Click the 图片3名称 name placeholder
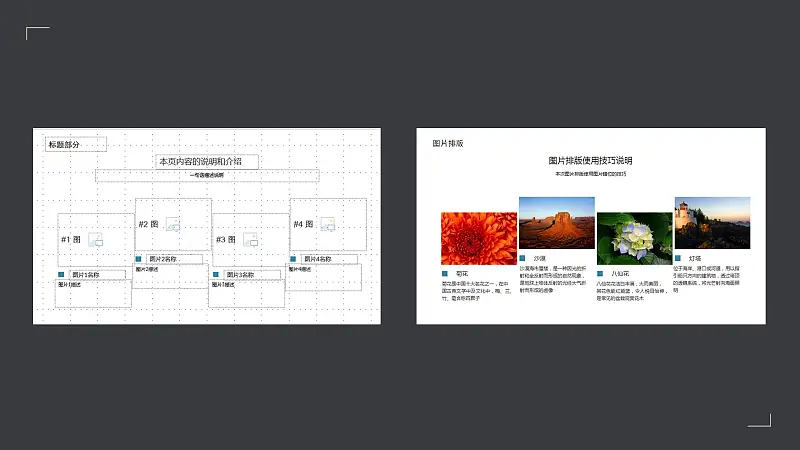Viewport: 800px width, 450px height. (252, 275)
